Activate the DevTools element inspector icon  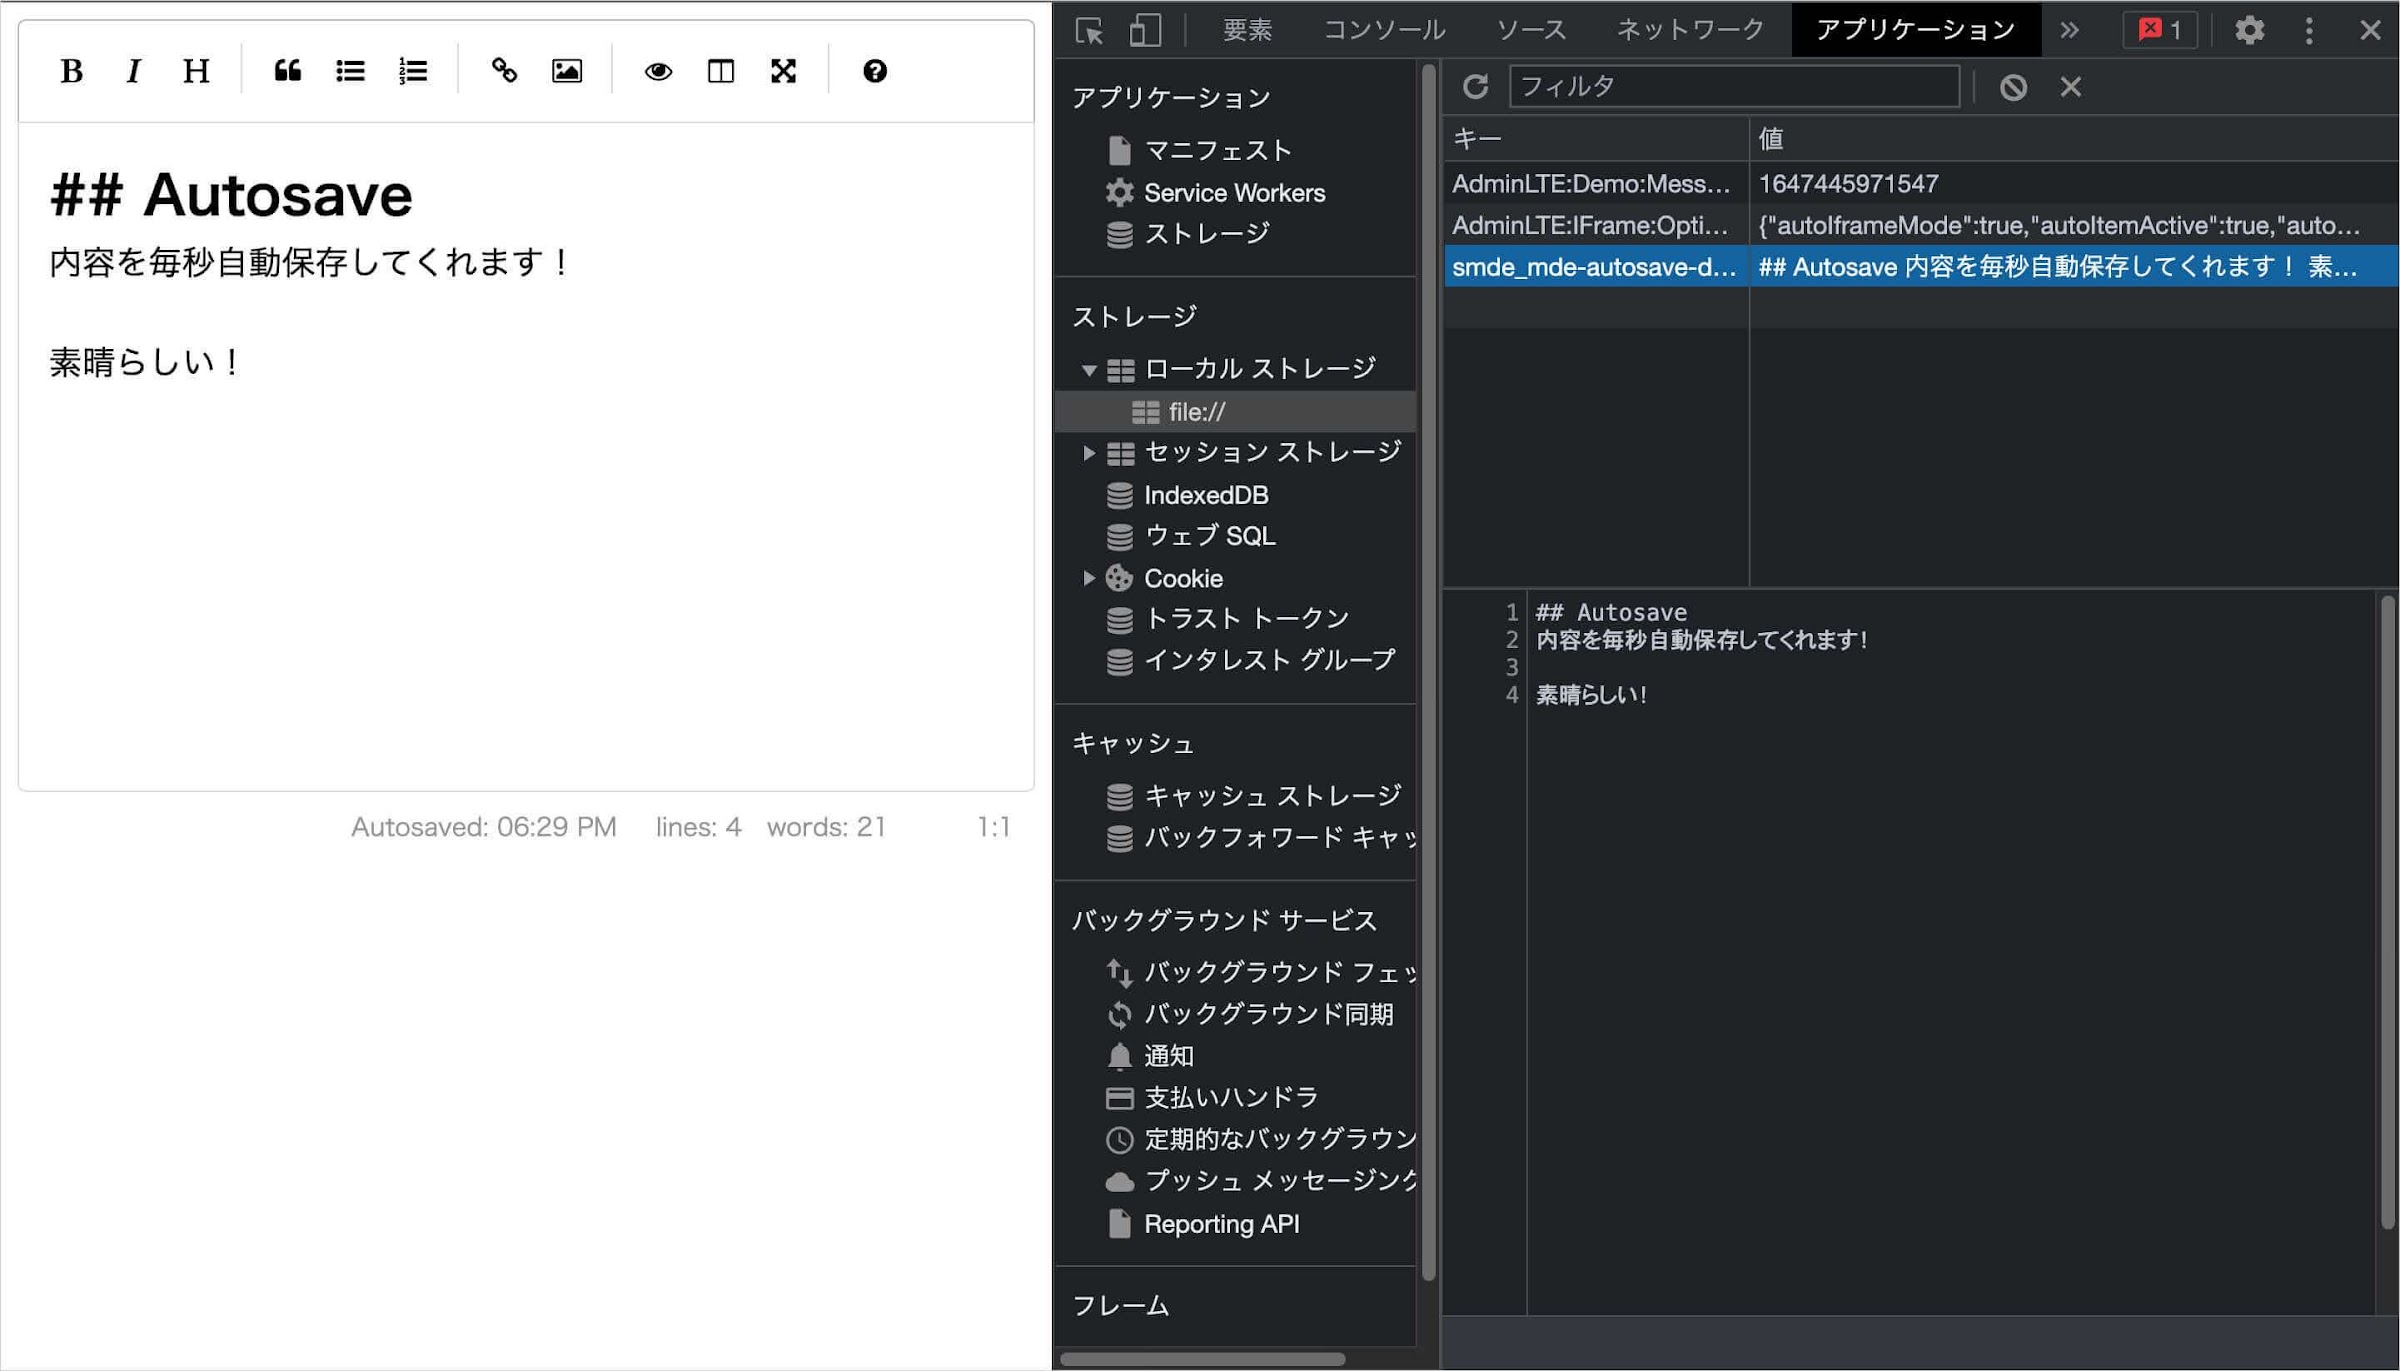[1089, 30]
